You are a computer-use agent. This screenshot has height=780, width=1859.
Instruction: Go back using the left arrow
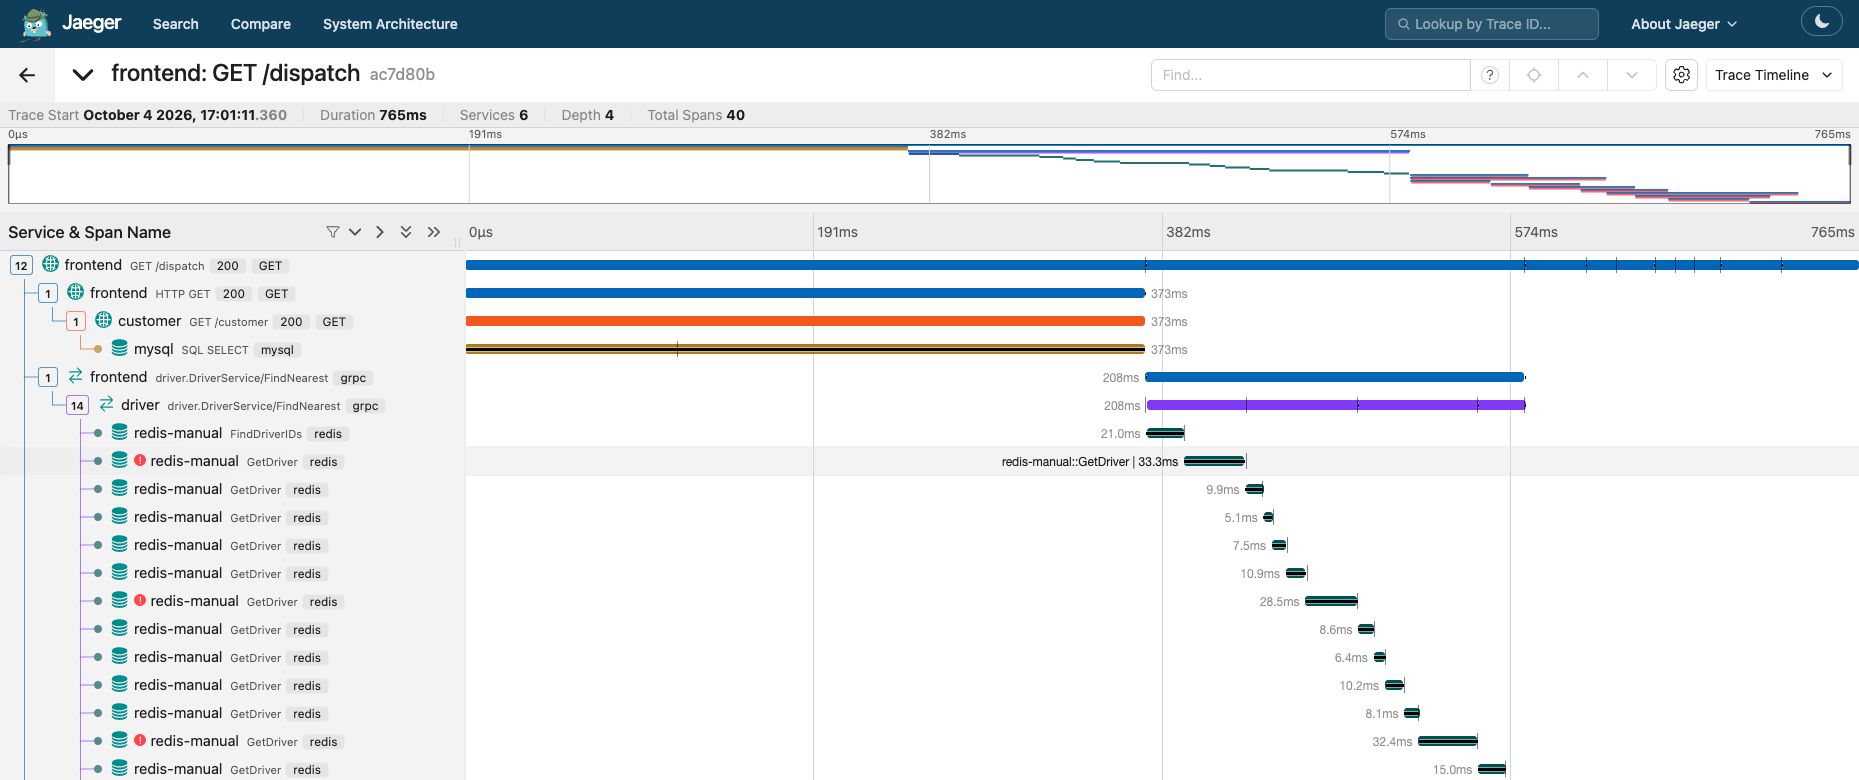(x=27, y=75)
